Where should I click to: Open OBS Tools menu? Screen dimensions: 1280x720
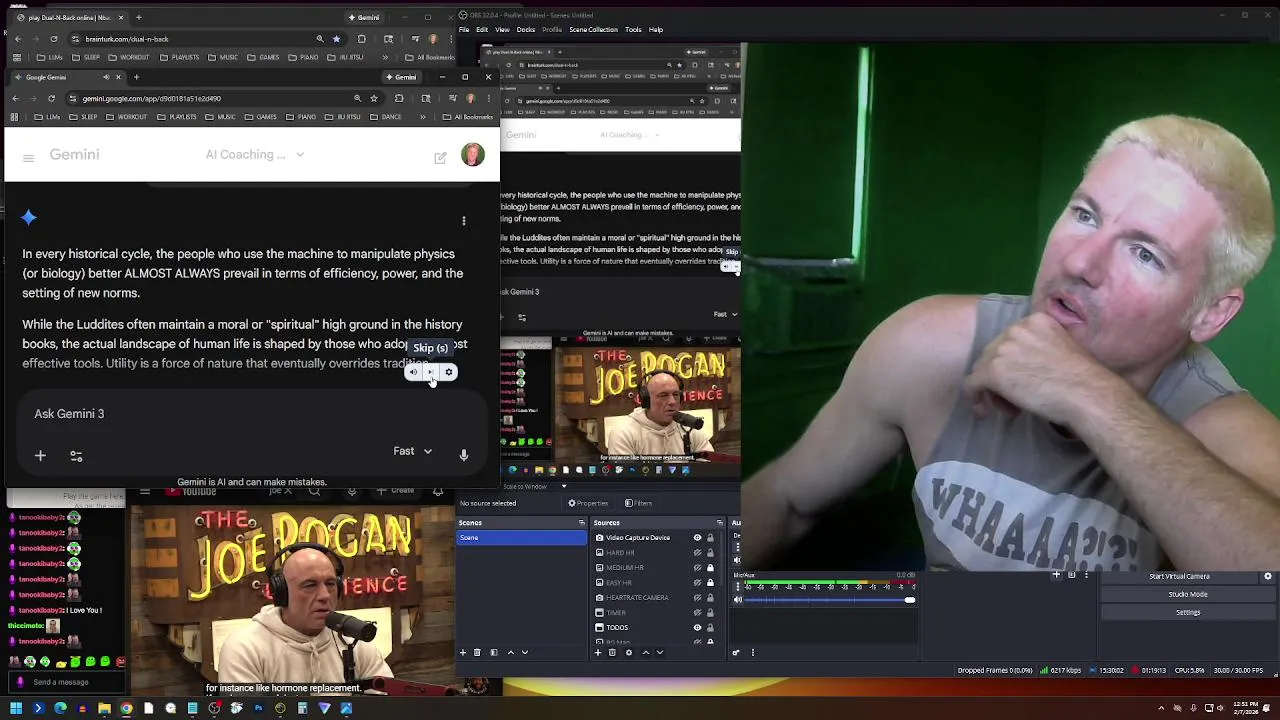click(633, 30)
